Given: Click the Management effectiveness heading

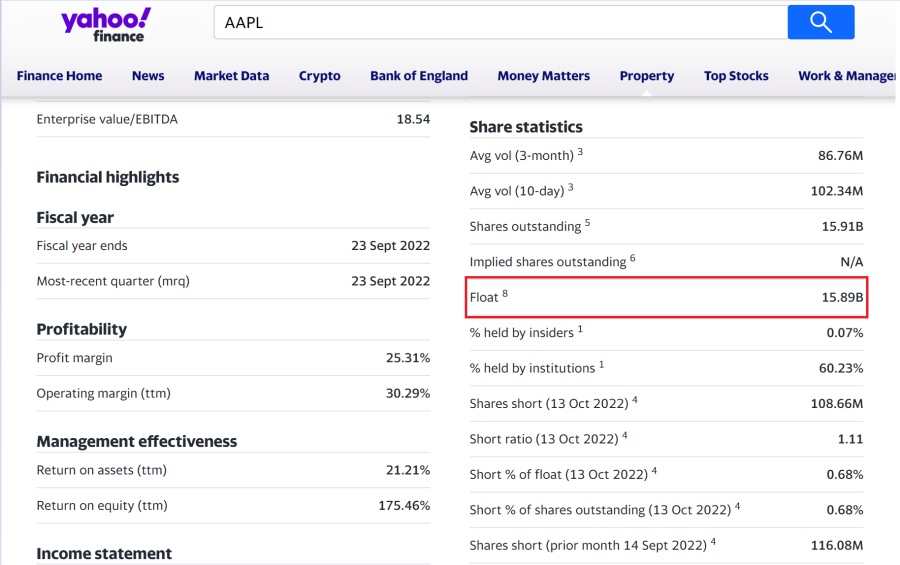Looking at the screenshot, I should click(x=137, y=442).
